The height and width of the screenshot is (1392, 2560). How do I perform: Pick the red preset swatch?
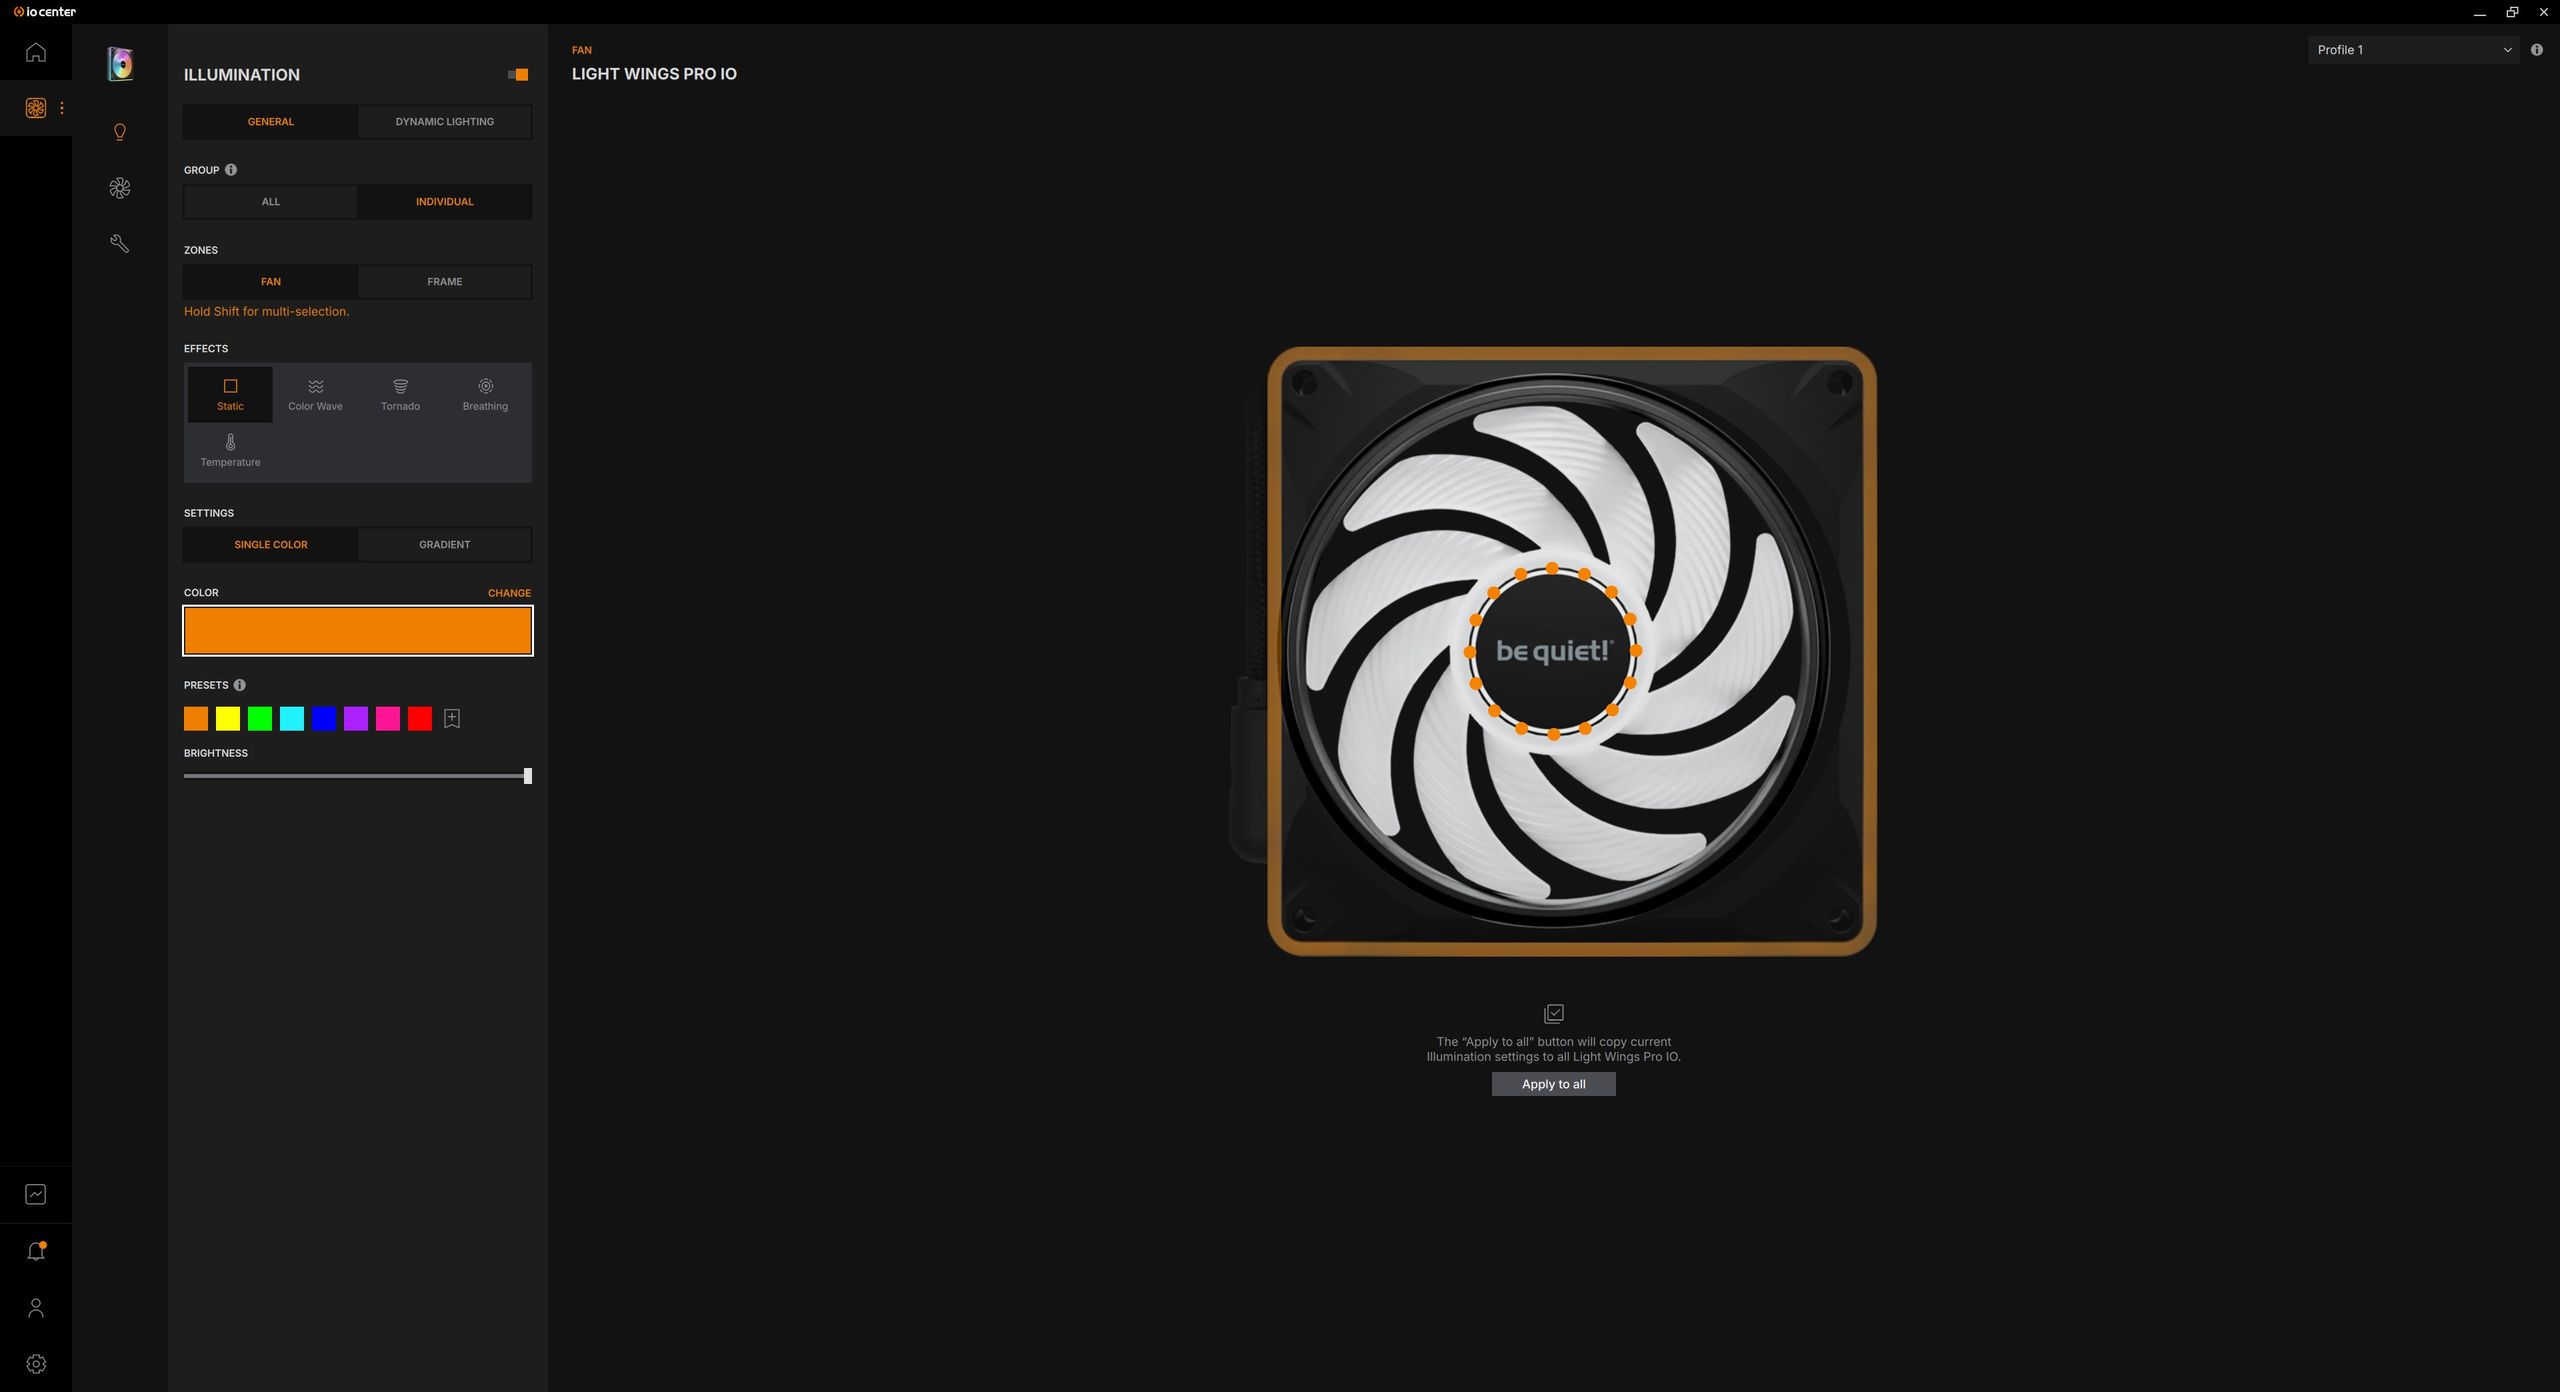click(x=420, y=719)
